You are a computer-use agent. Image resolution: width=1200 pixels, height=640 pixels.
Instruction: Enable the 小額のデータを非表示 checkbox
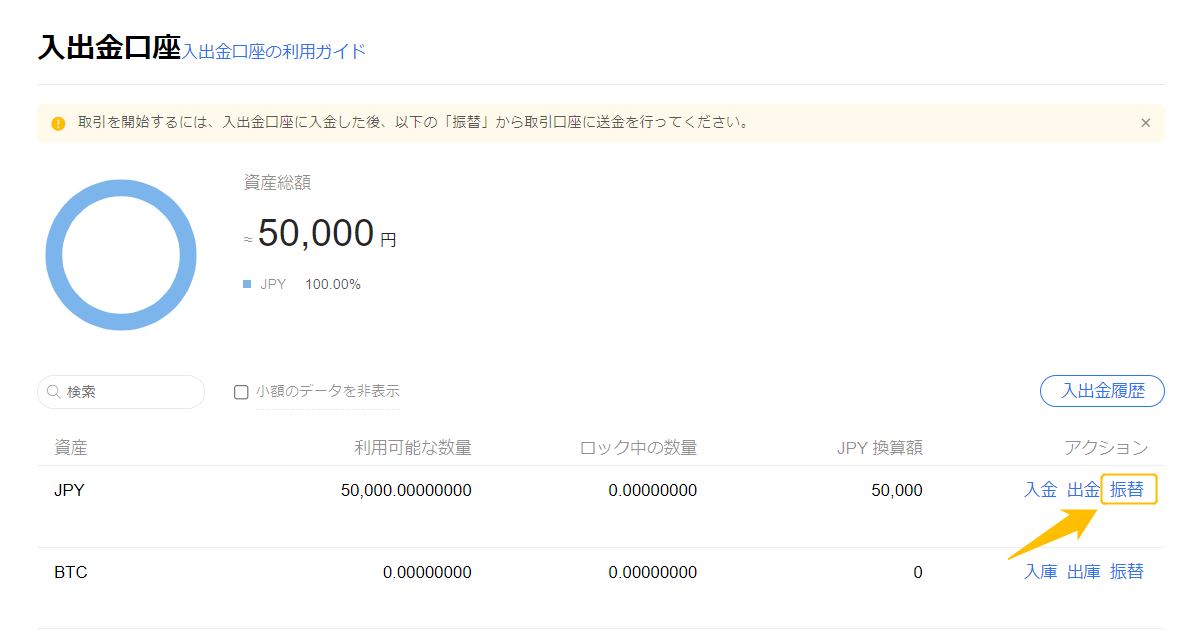(x=241, y=392)
